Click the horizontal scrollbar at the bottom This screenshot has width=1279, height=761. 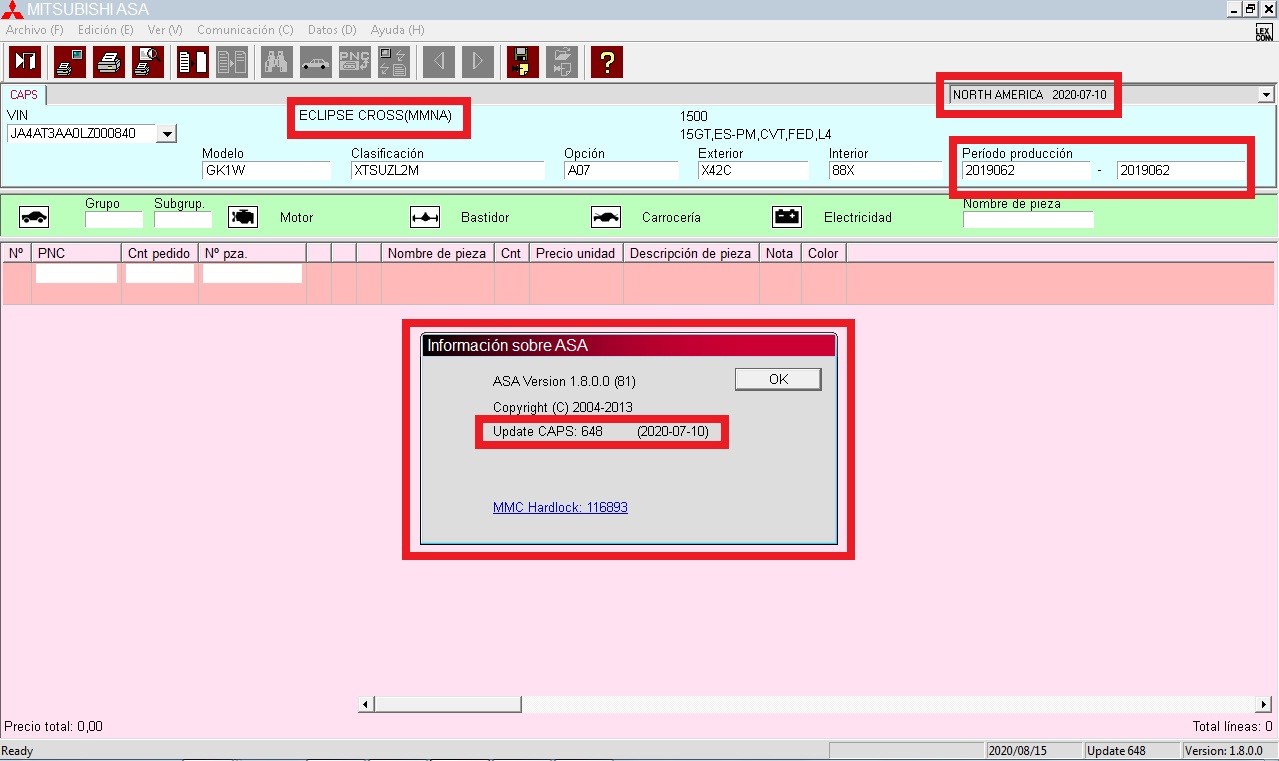(x=445, y=704)
